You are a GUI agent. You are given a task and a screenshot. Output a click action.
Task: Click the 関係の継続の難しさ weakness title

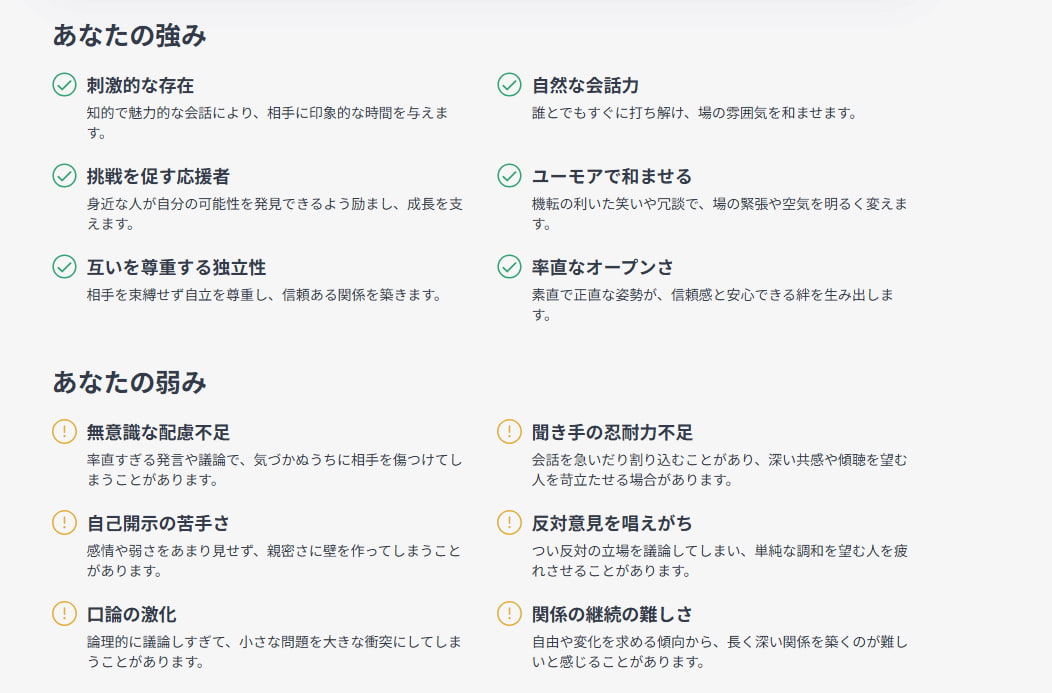click(x=612, y=614)
